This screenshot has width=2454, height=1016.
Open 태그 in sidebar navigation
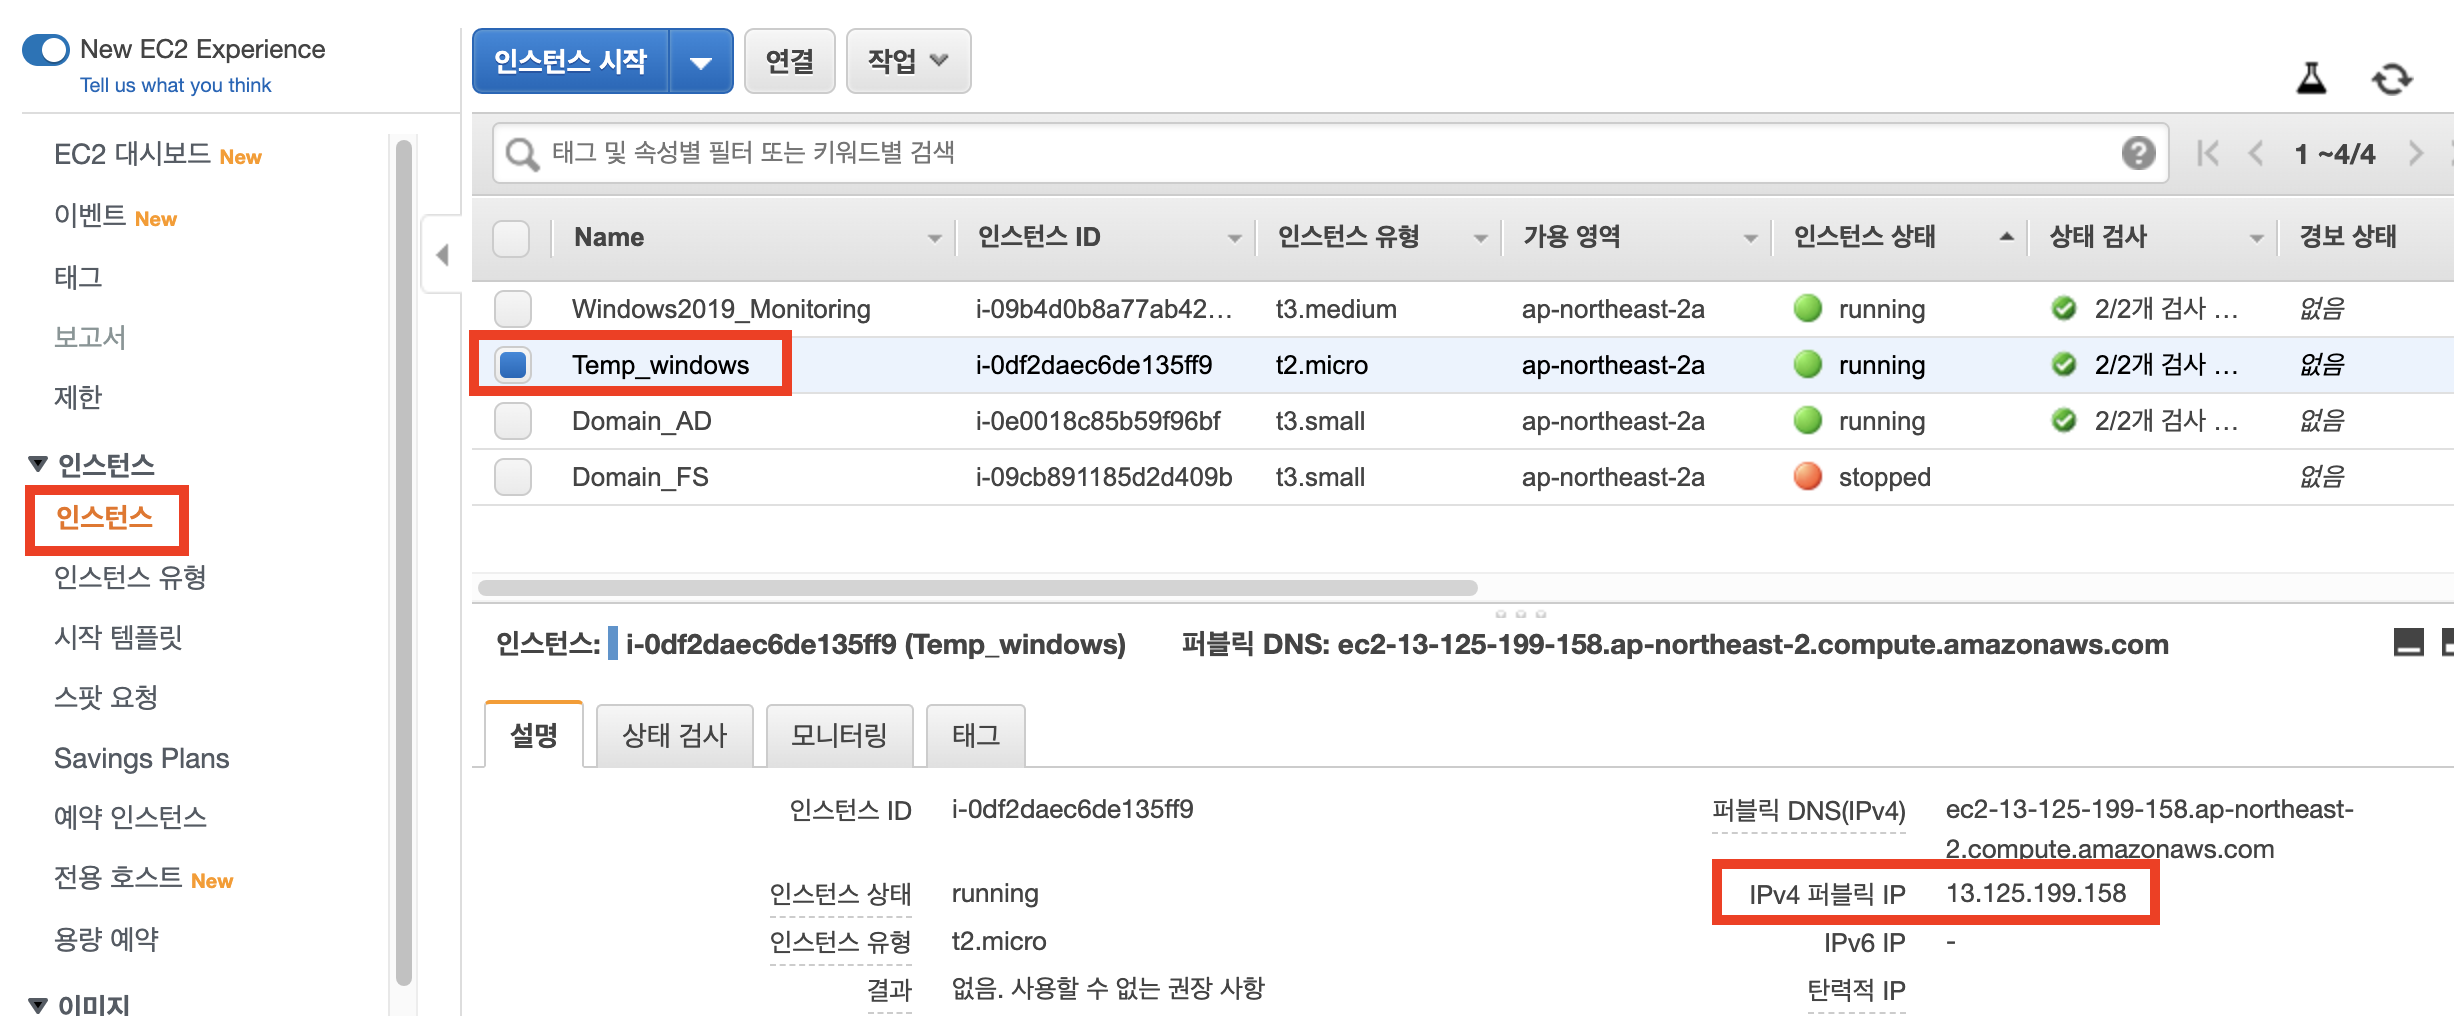click(78, 277)
